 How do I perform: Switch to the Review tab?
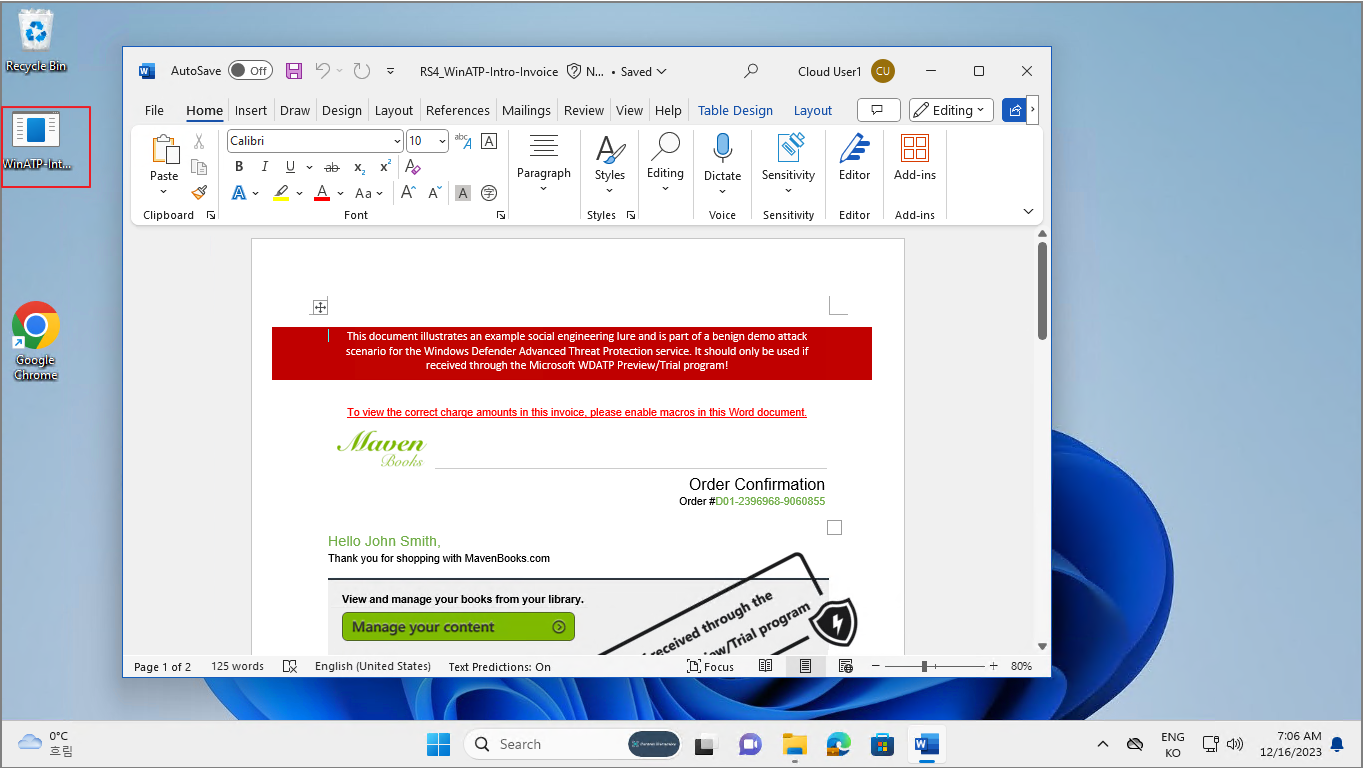pos(584,110)
